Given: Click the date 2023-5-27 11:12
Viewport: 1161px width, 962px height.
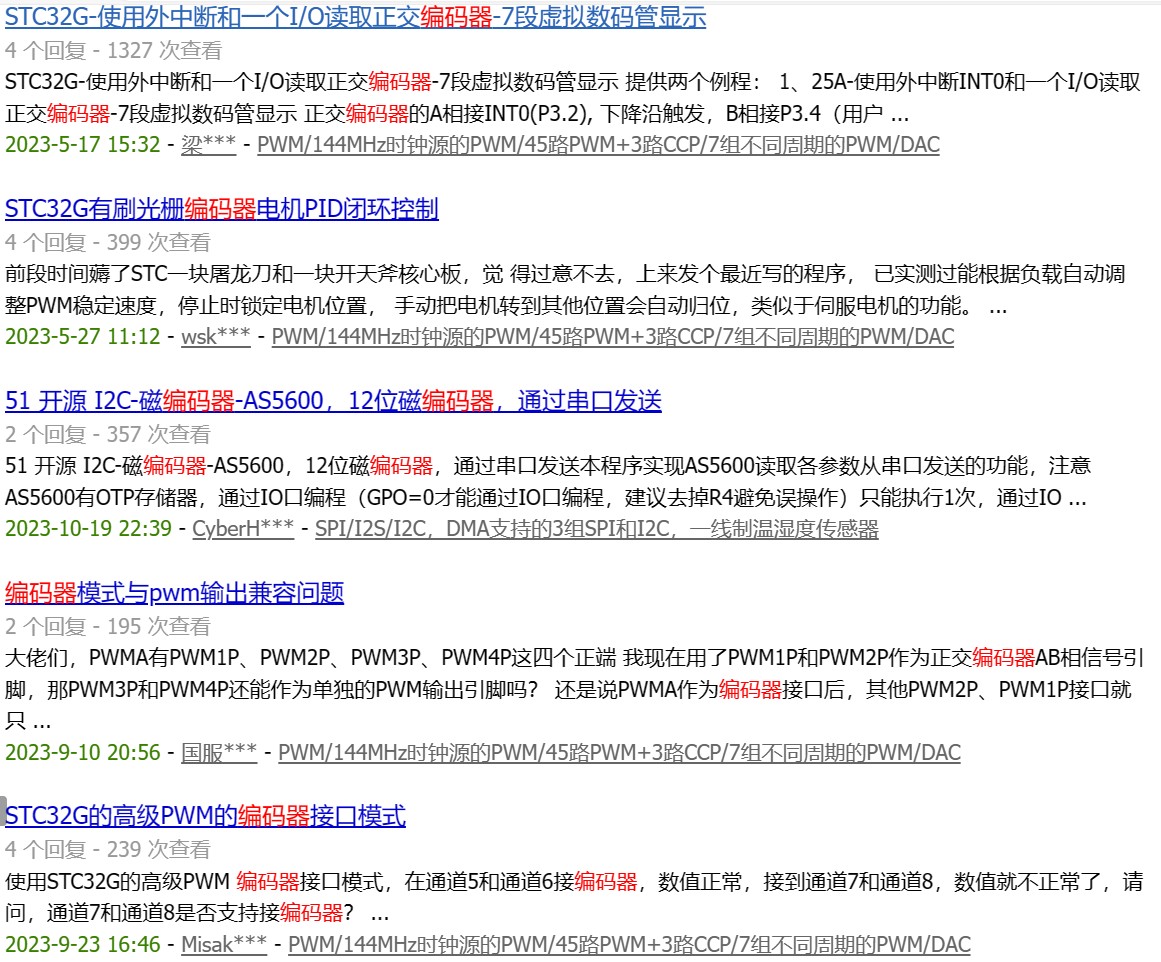Looking at the screenshot, I should [82, 336].
